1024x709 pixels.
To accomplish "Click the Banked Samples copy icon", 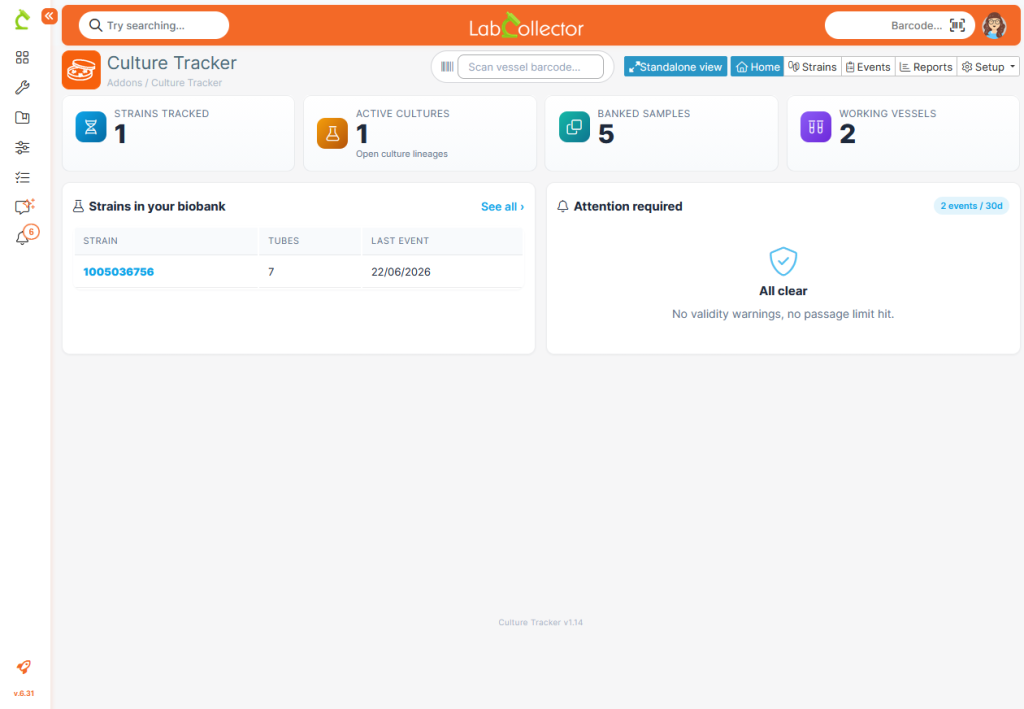I will pyautogui.click(x=574, y=127).
